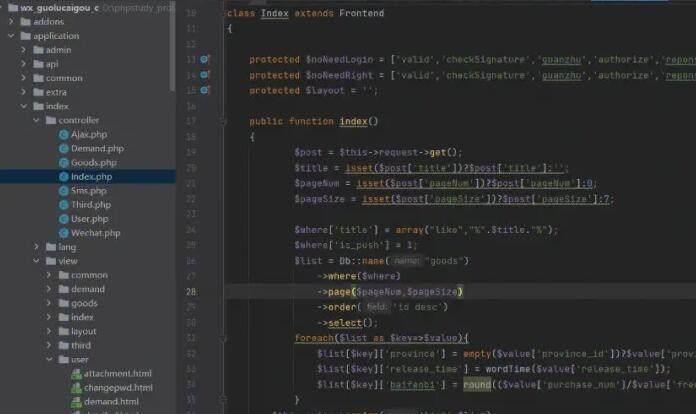Collapse the application folder arrow
Screen dimensions: 696x414
pos(10,36)
